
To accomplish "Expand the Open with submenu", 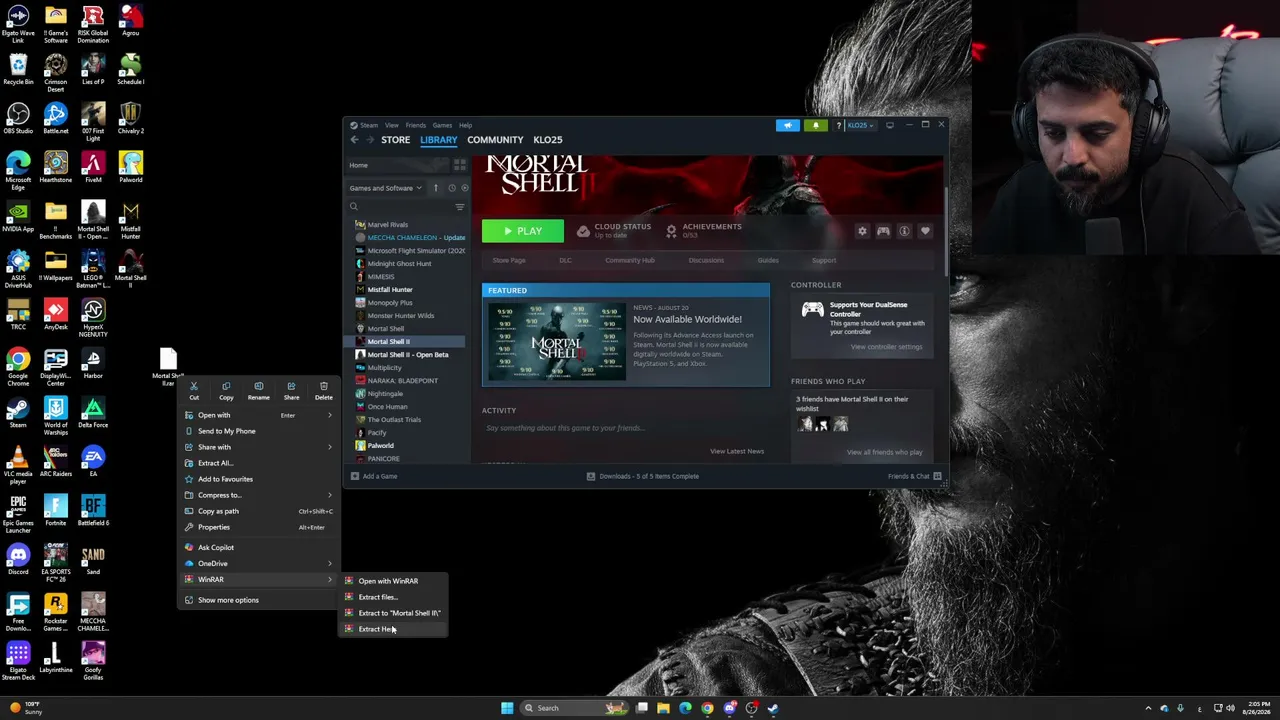I will [258, 415].
